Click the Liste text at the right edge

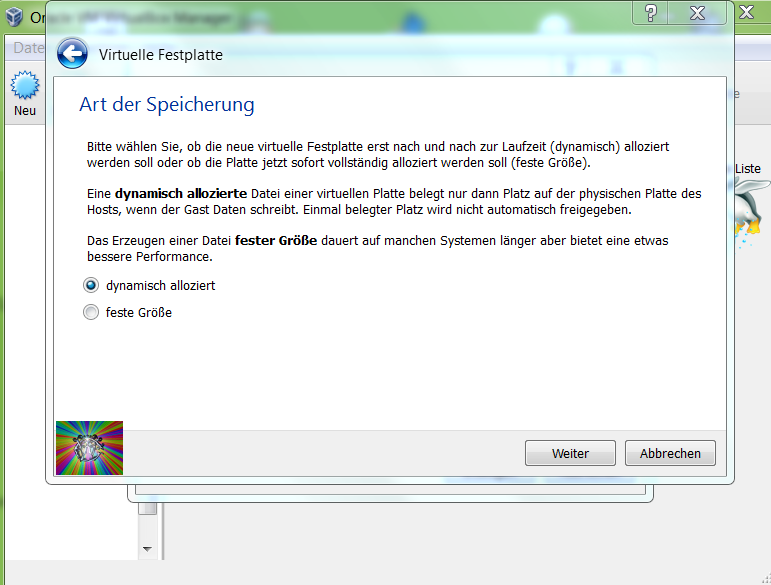(x=748, y=169)
